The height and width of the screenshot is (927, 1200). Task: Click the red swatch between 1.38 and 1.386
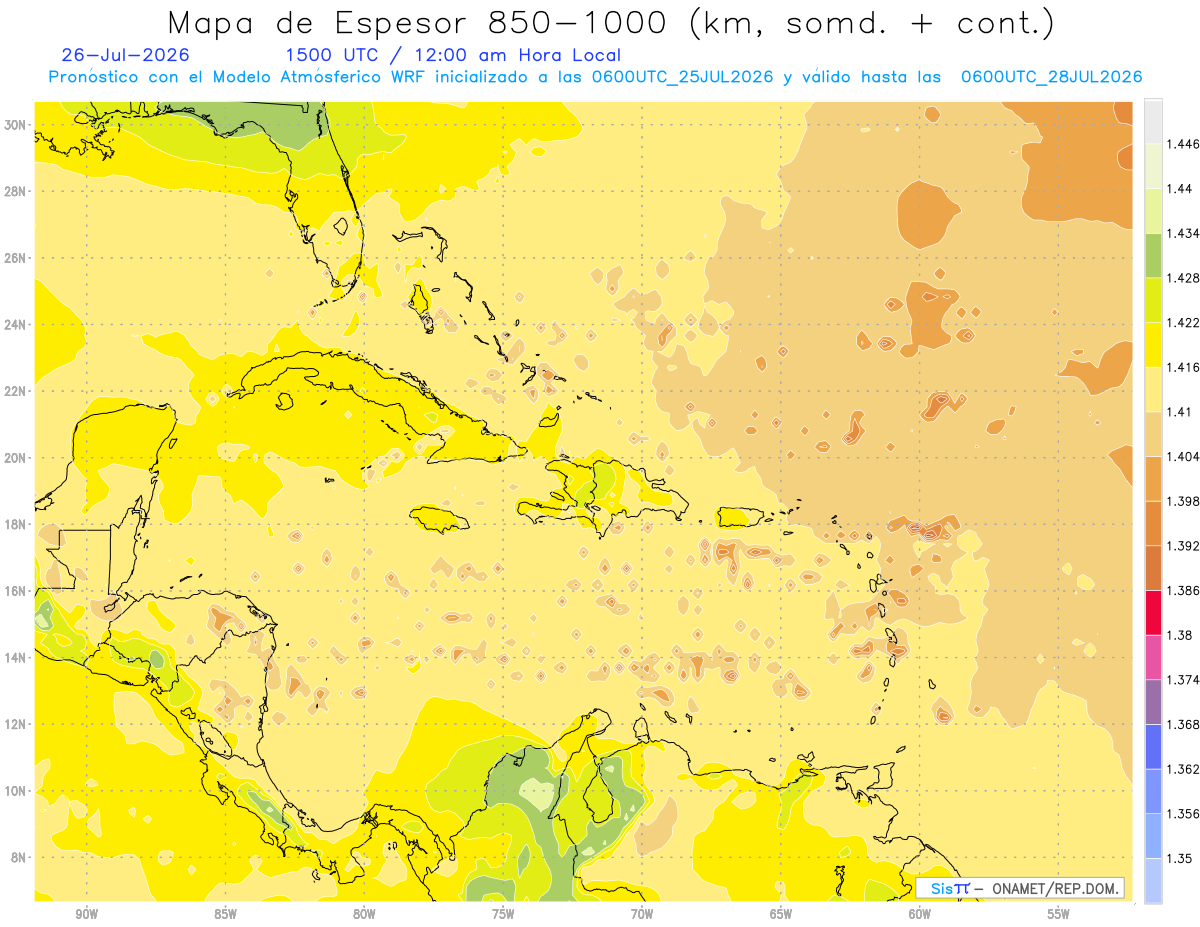pos(1153,612)
